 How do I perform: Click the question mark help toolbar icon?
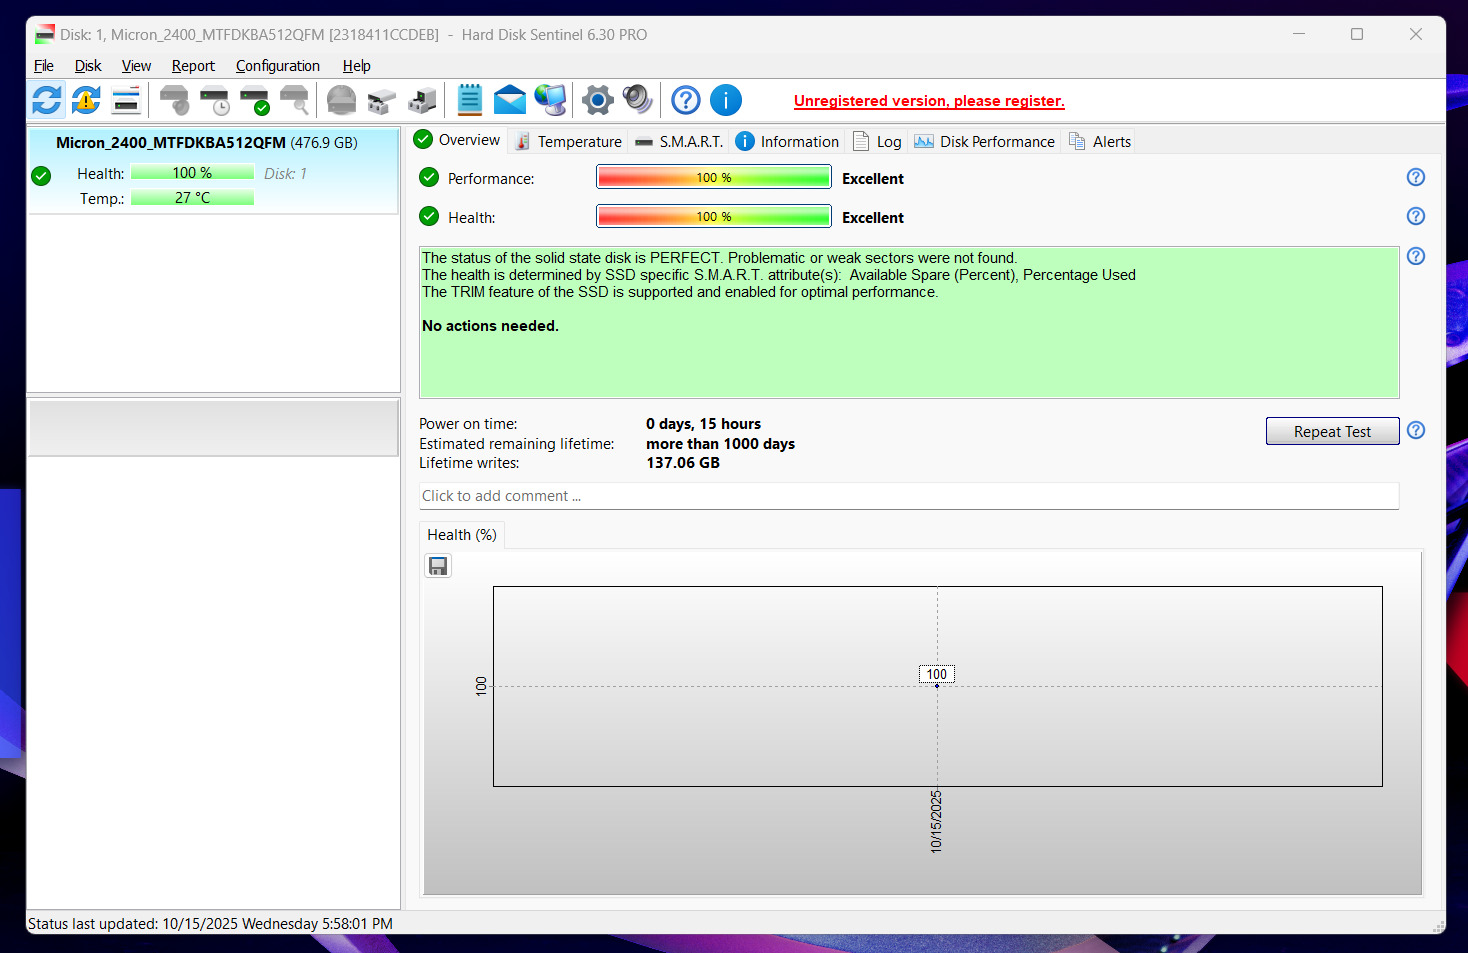[x=686, y=100]
